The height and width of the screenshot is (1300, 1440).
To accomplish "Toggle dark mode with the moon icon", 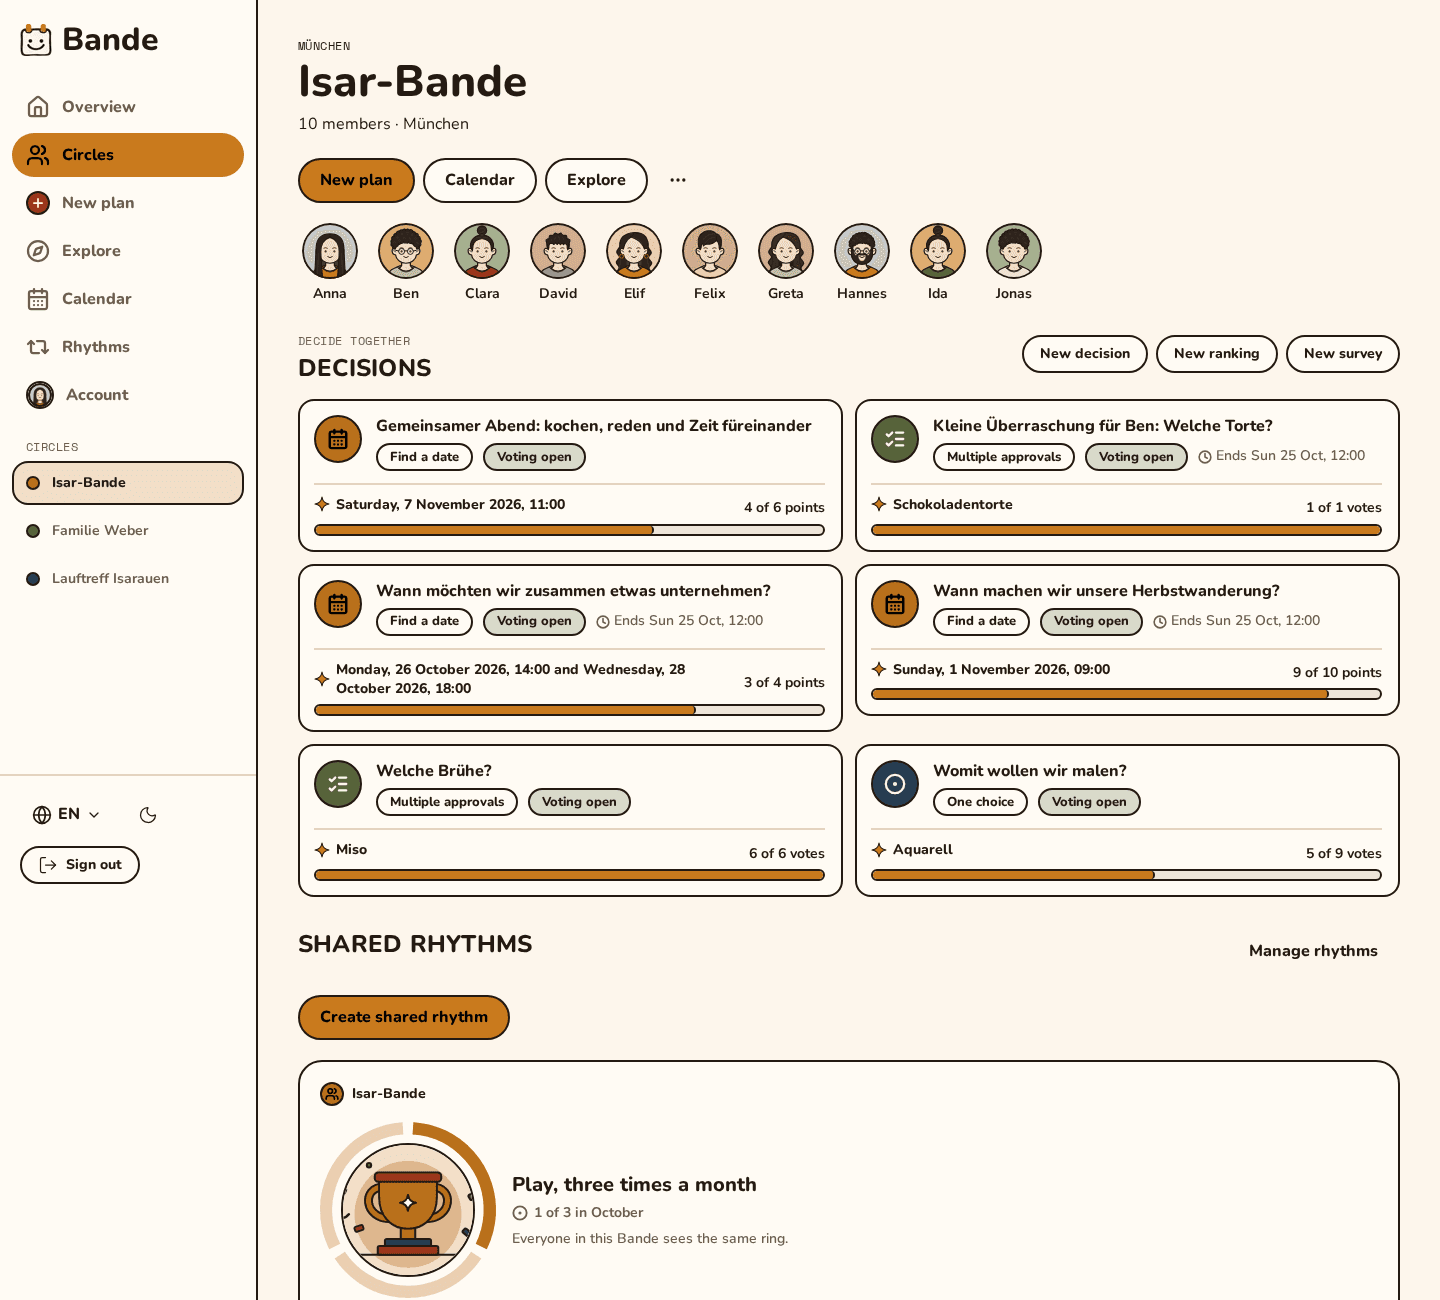I will [148, 815].
